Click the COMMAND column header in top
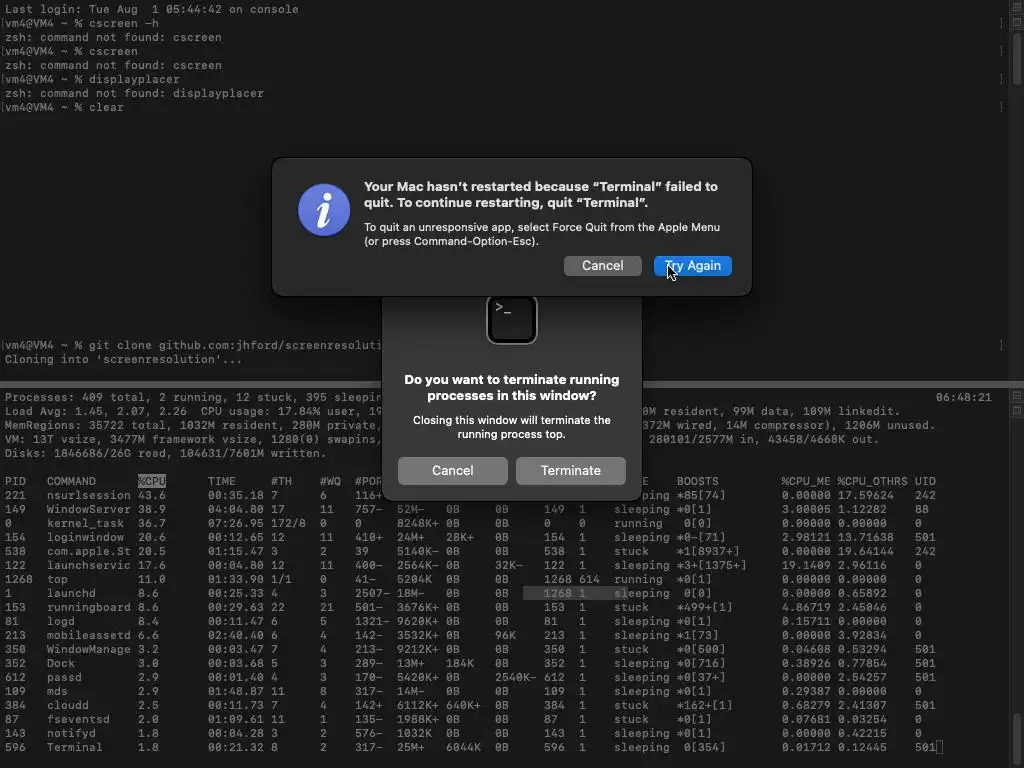Screen dimensions: 1024x768 coord(71,481)
